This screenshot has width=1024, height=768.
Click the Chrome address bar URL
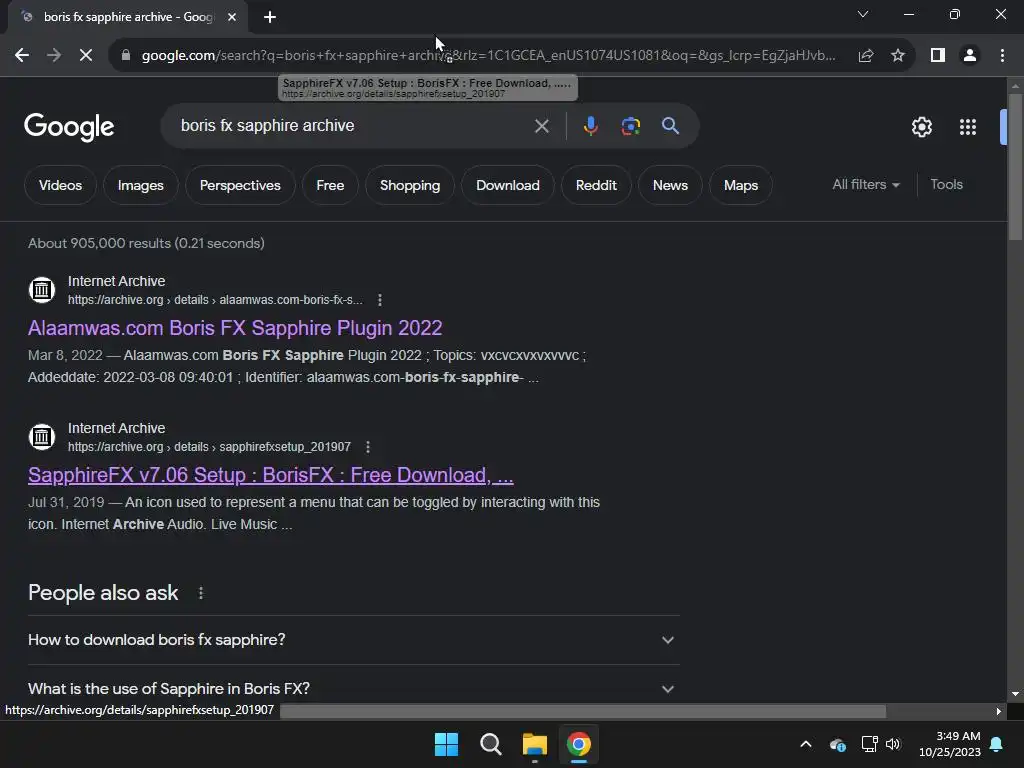[488, 56]
